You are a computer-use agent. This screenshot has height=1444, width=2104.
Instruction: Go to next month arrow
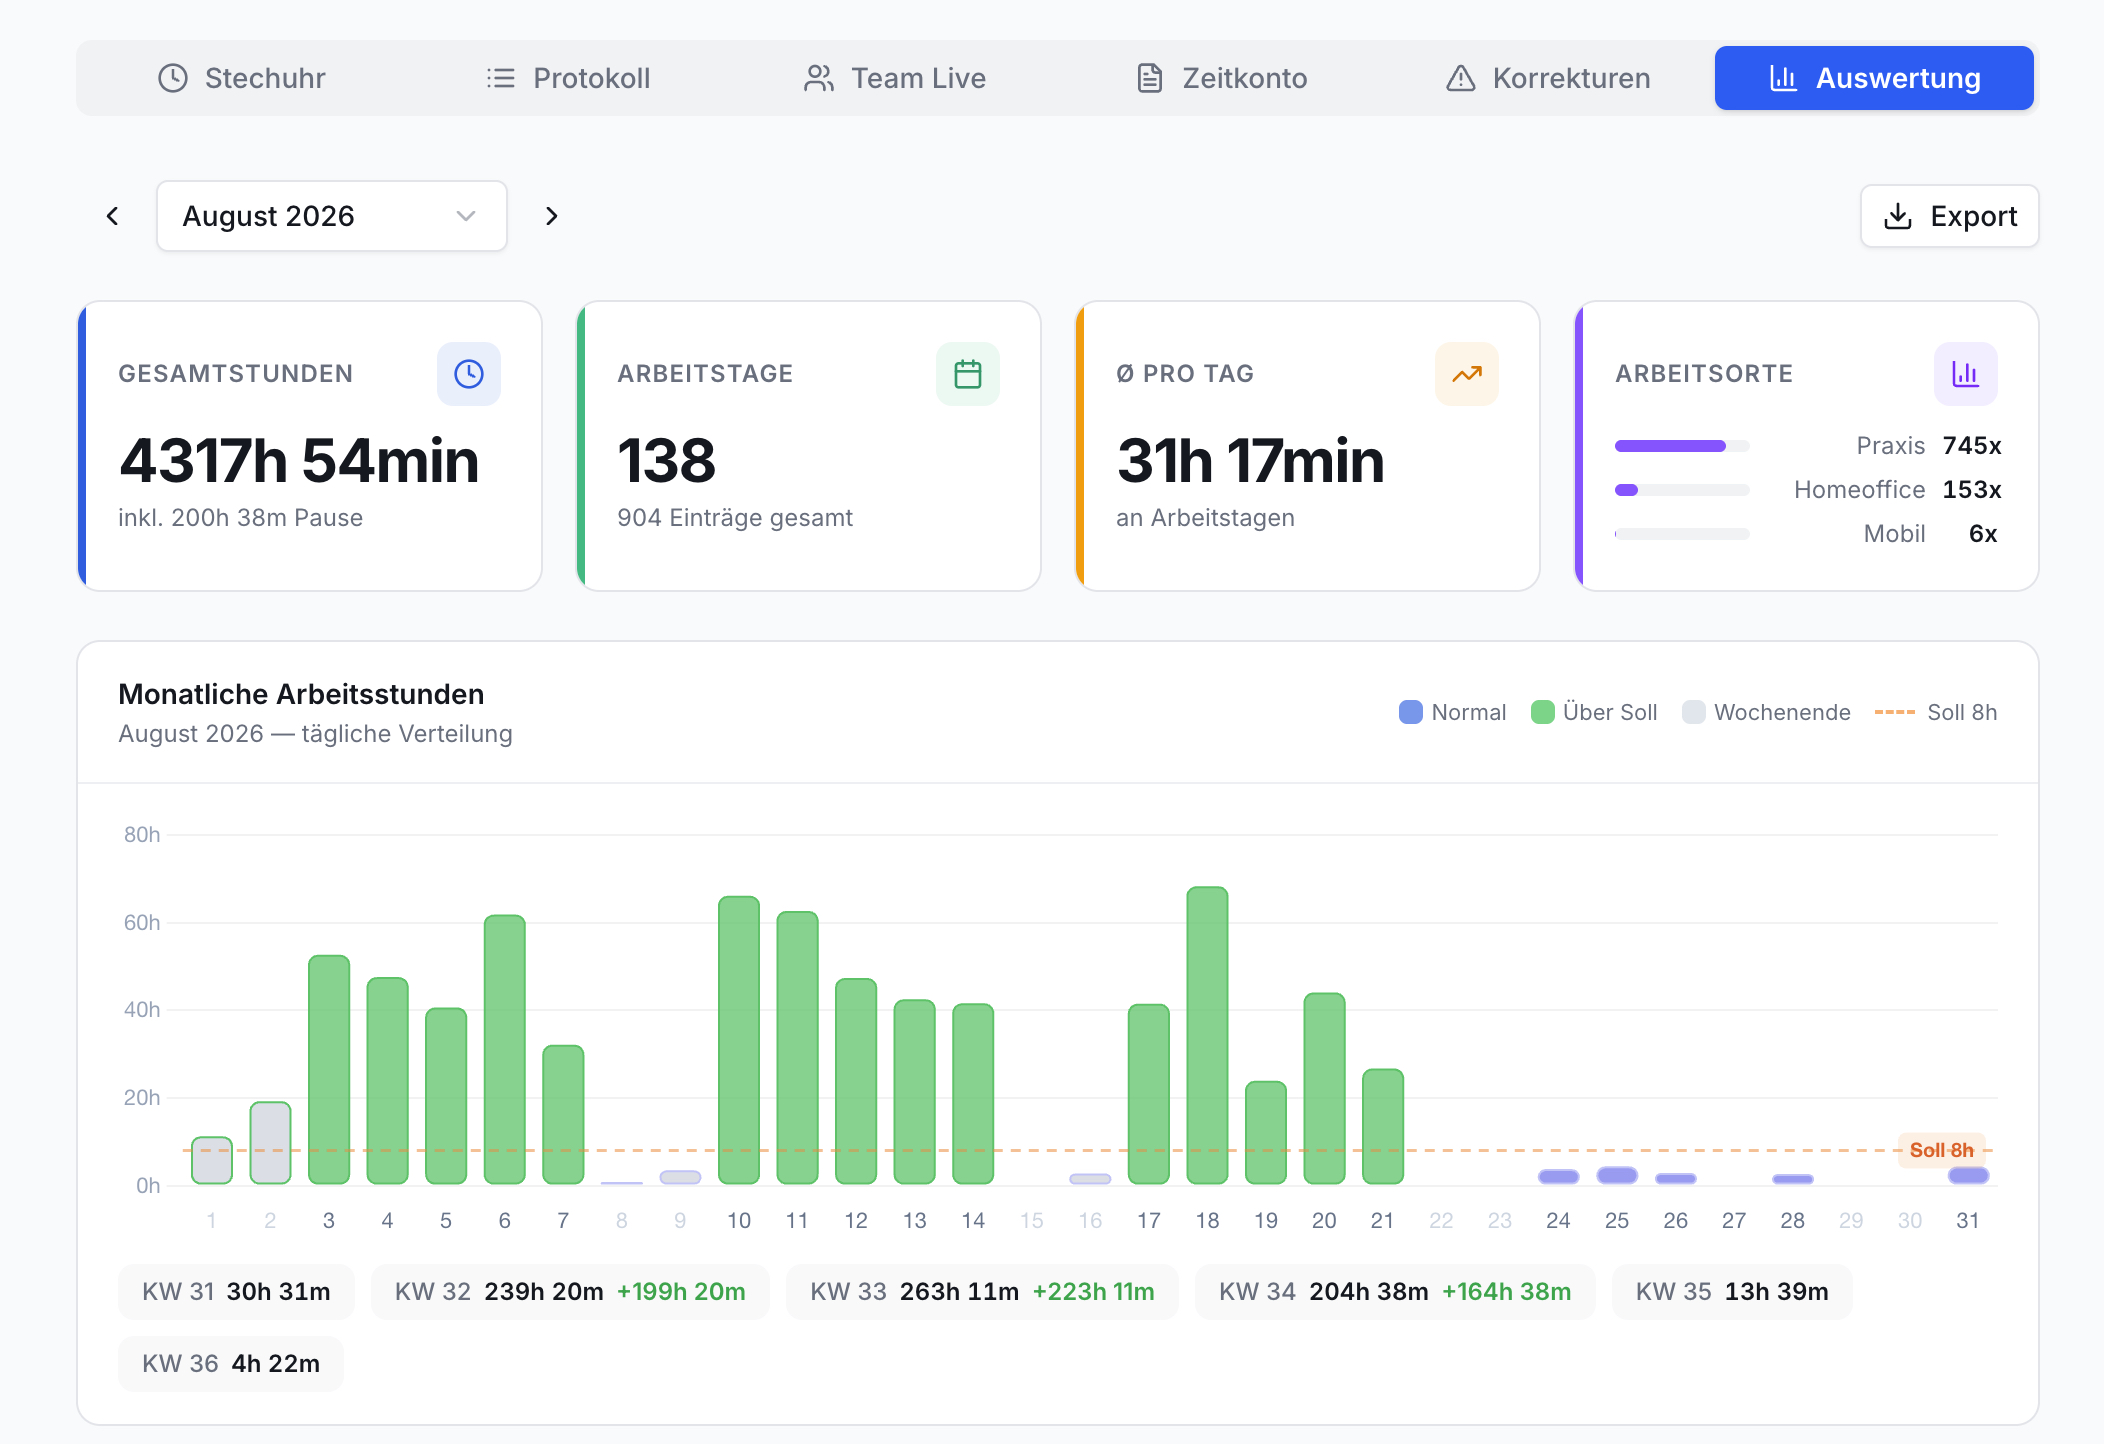551,216
